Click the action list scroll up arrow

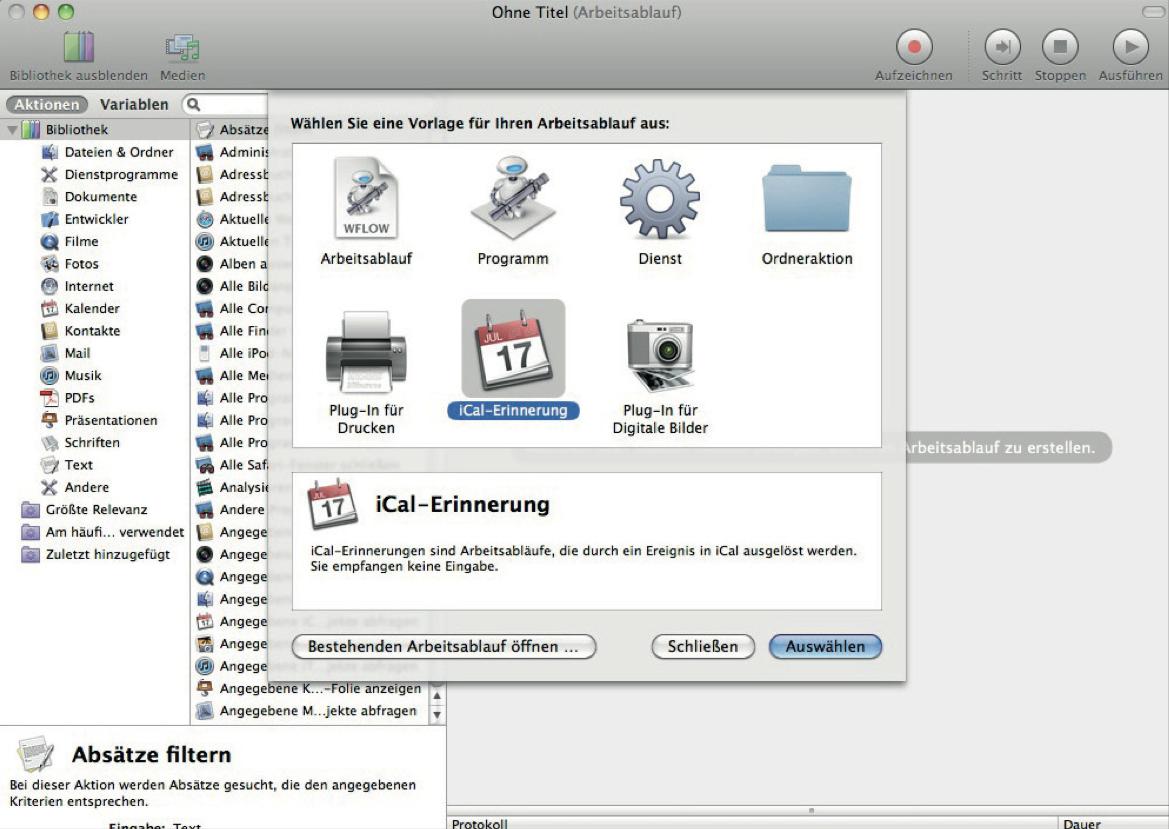(x=438, y=696)
